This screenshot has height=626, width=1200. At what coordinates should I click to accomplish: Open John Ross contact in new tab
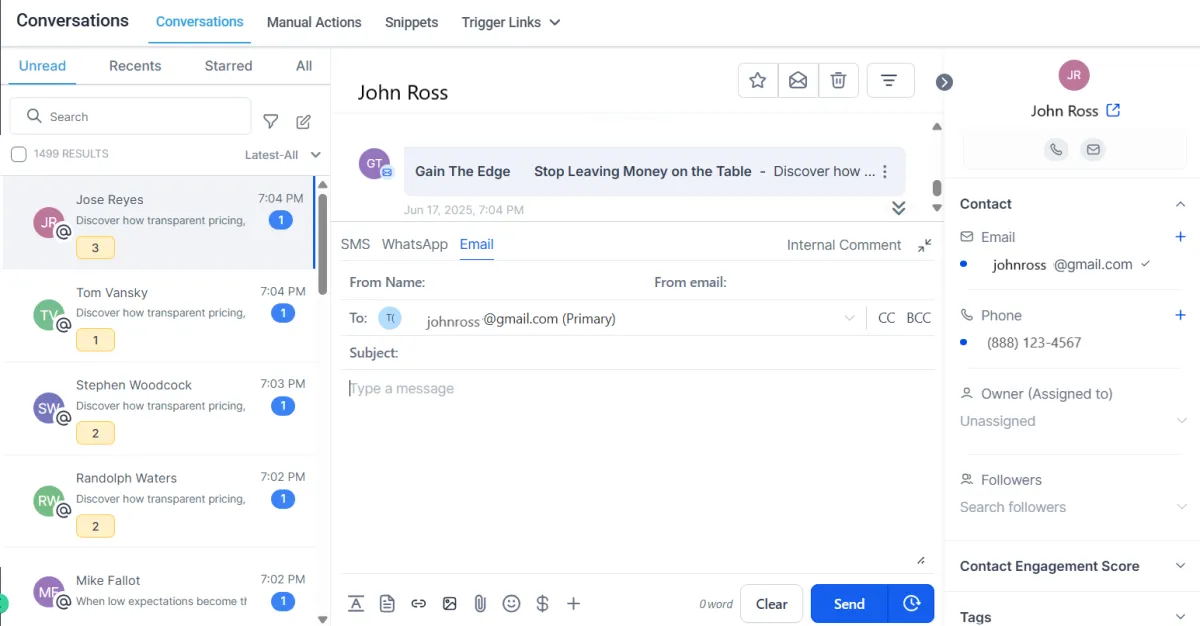click(1113, 111)
